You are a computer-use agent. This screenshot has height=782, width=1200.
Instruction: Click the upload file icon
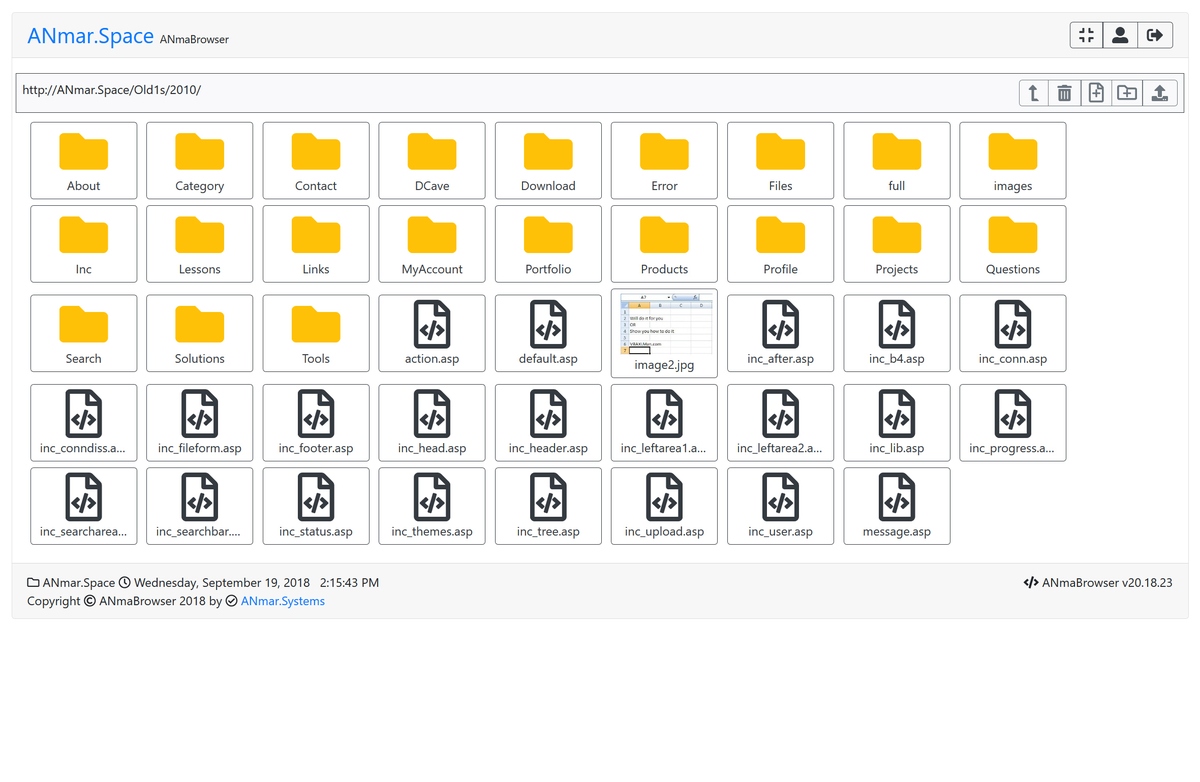(1159, 93)
